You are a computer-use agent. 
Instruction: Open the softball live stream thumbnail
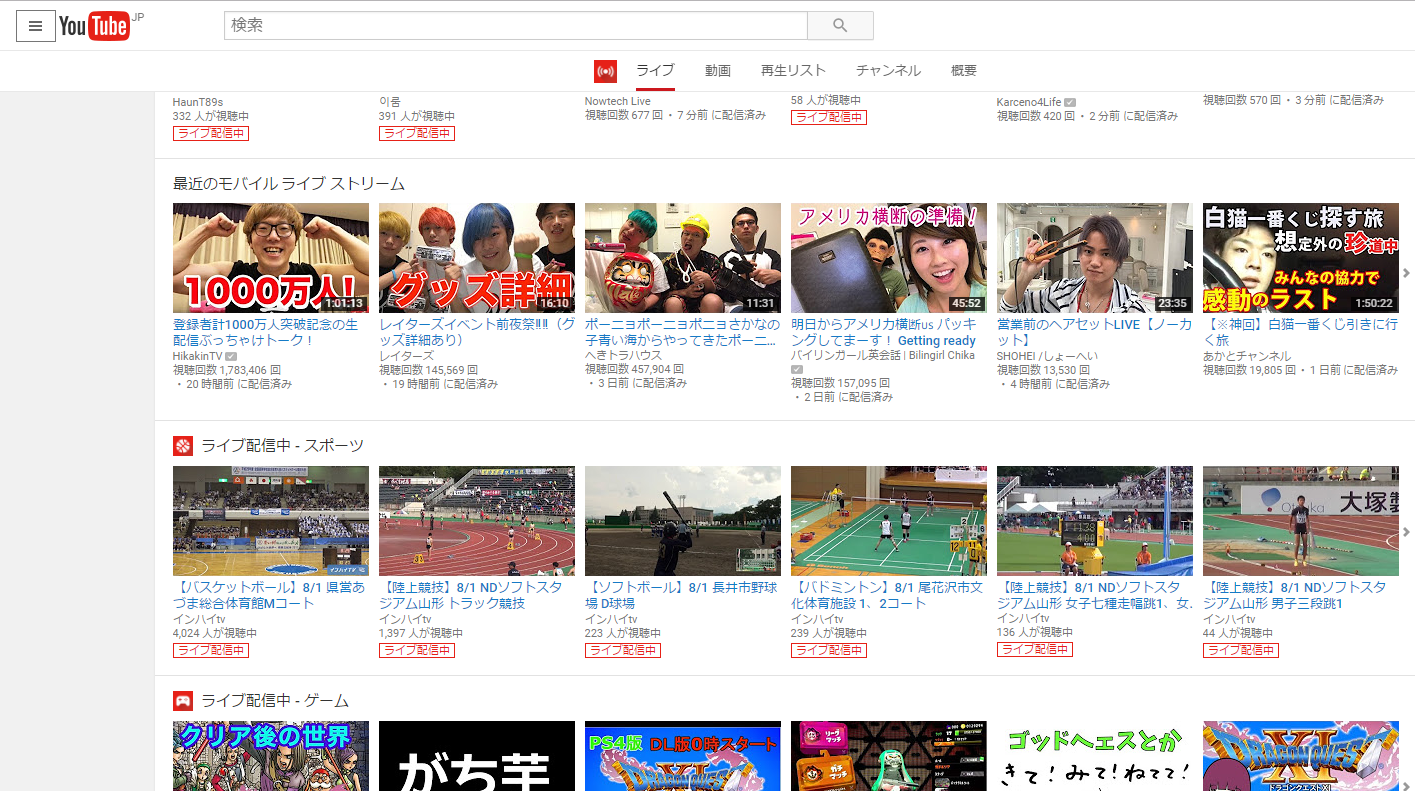(683, 521)
